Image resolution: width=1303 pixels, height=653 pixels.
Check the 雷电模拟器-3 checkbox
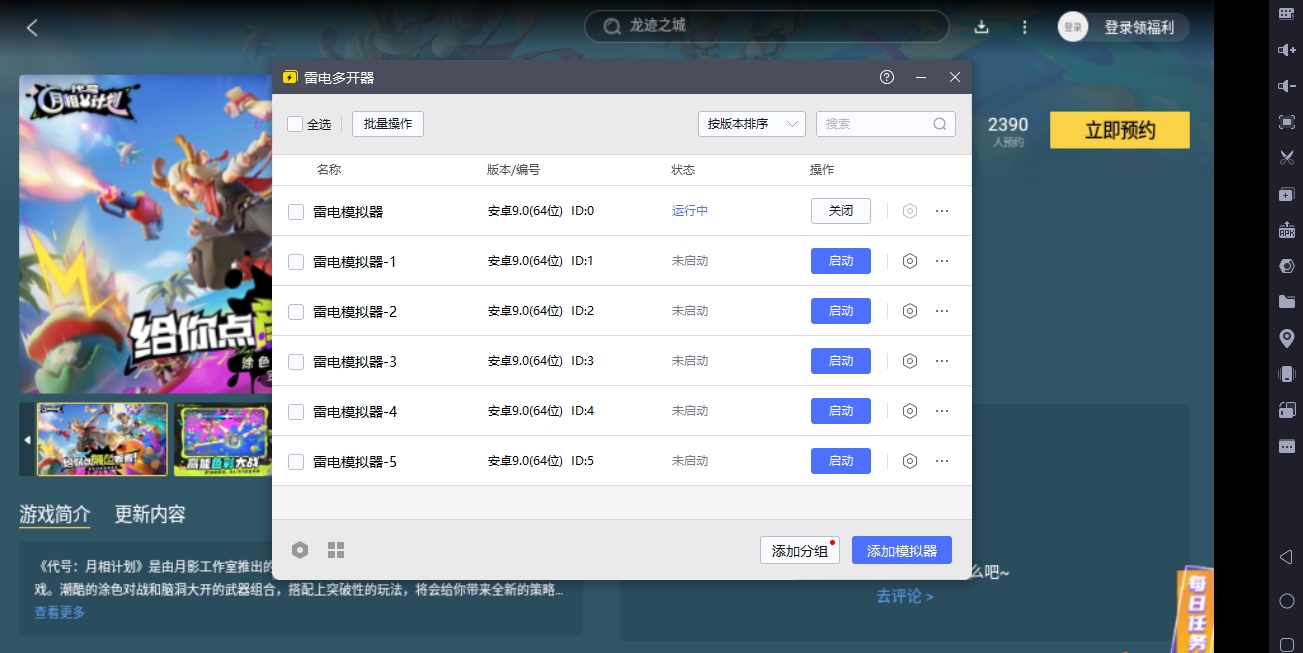pyautogui.click(x=296, y=362)
